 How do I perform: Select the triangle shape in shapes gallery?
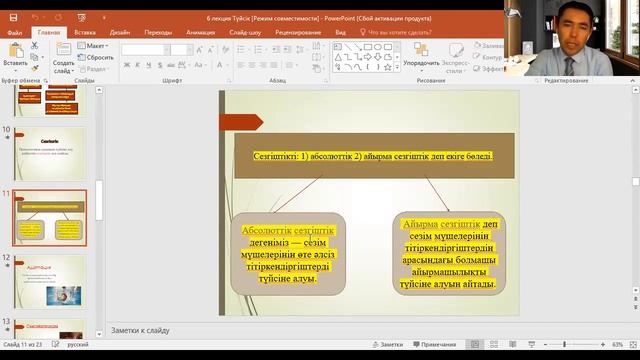pos(338,57)
